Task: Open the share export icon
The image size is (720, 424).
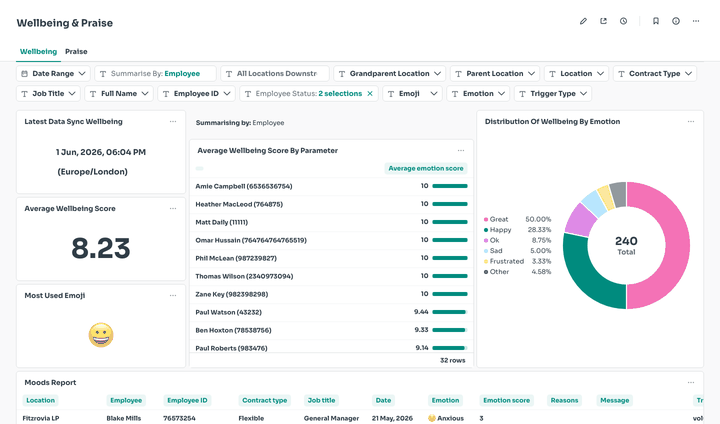Action: (x=603, y=21)
